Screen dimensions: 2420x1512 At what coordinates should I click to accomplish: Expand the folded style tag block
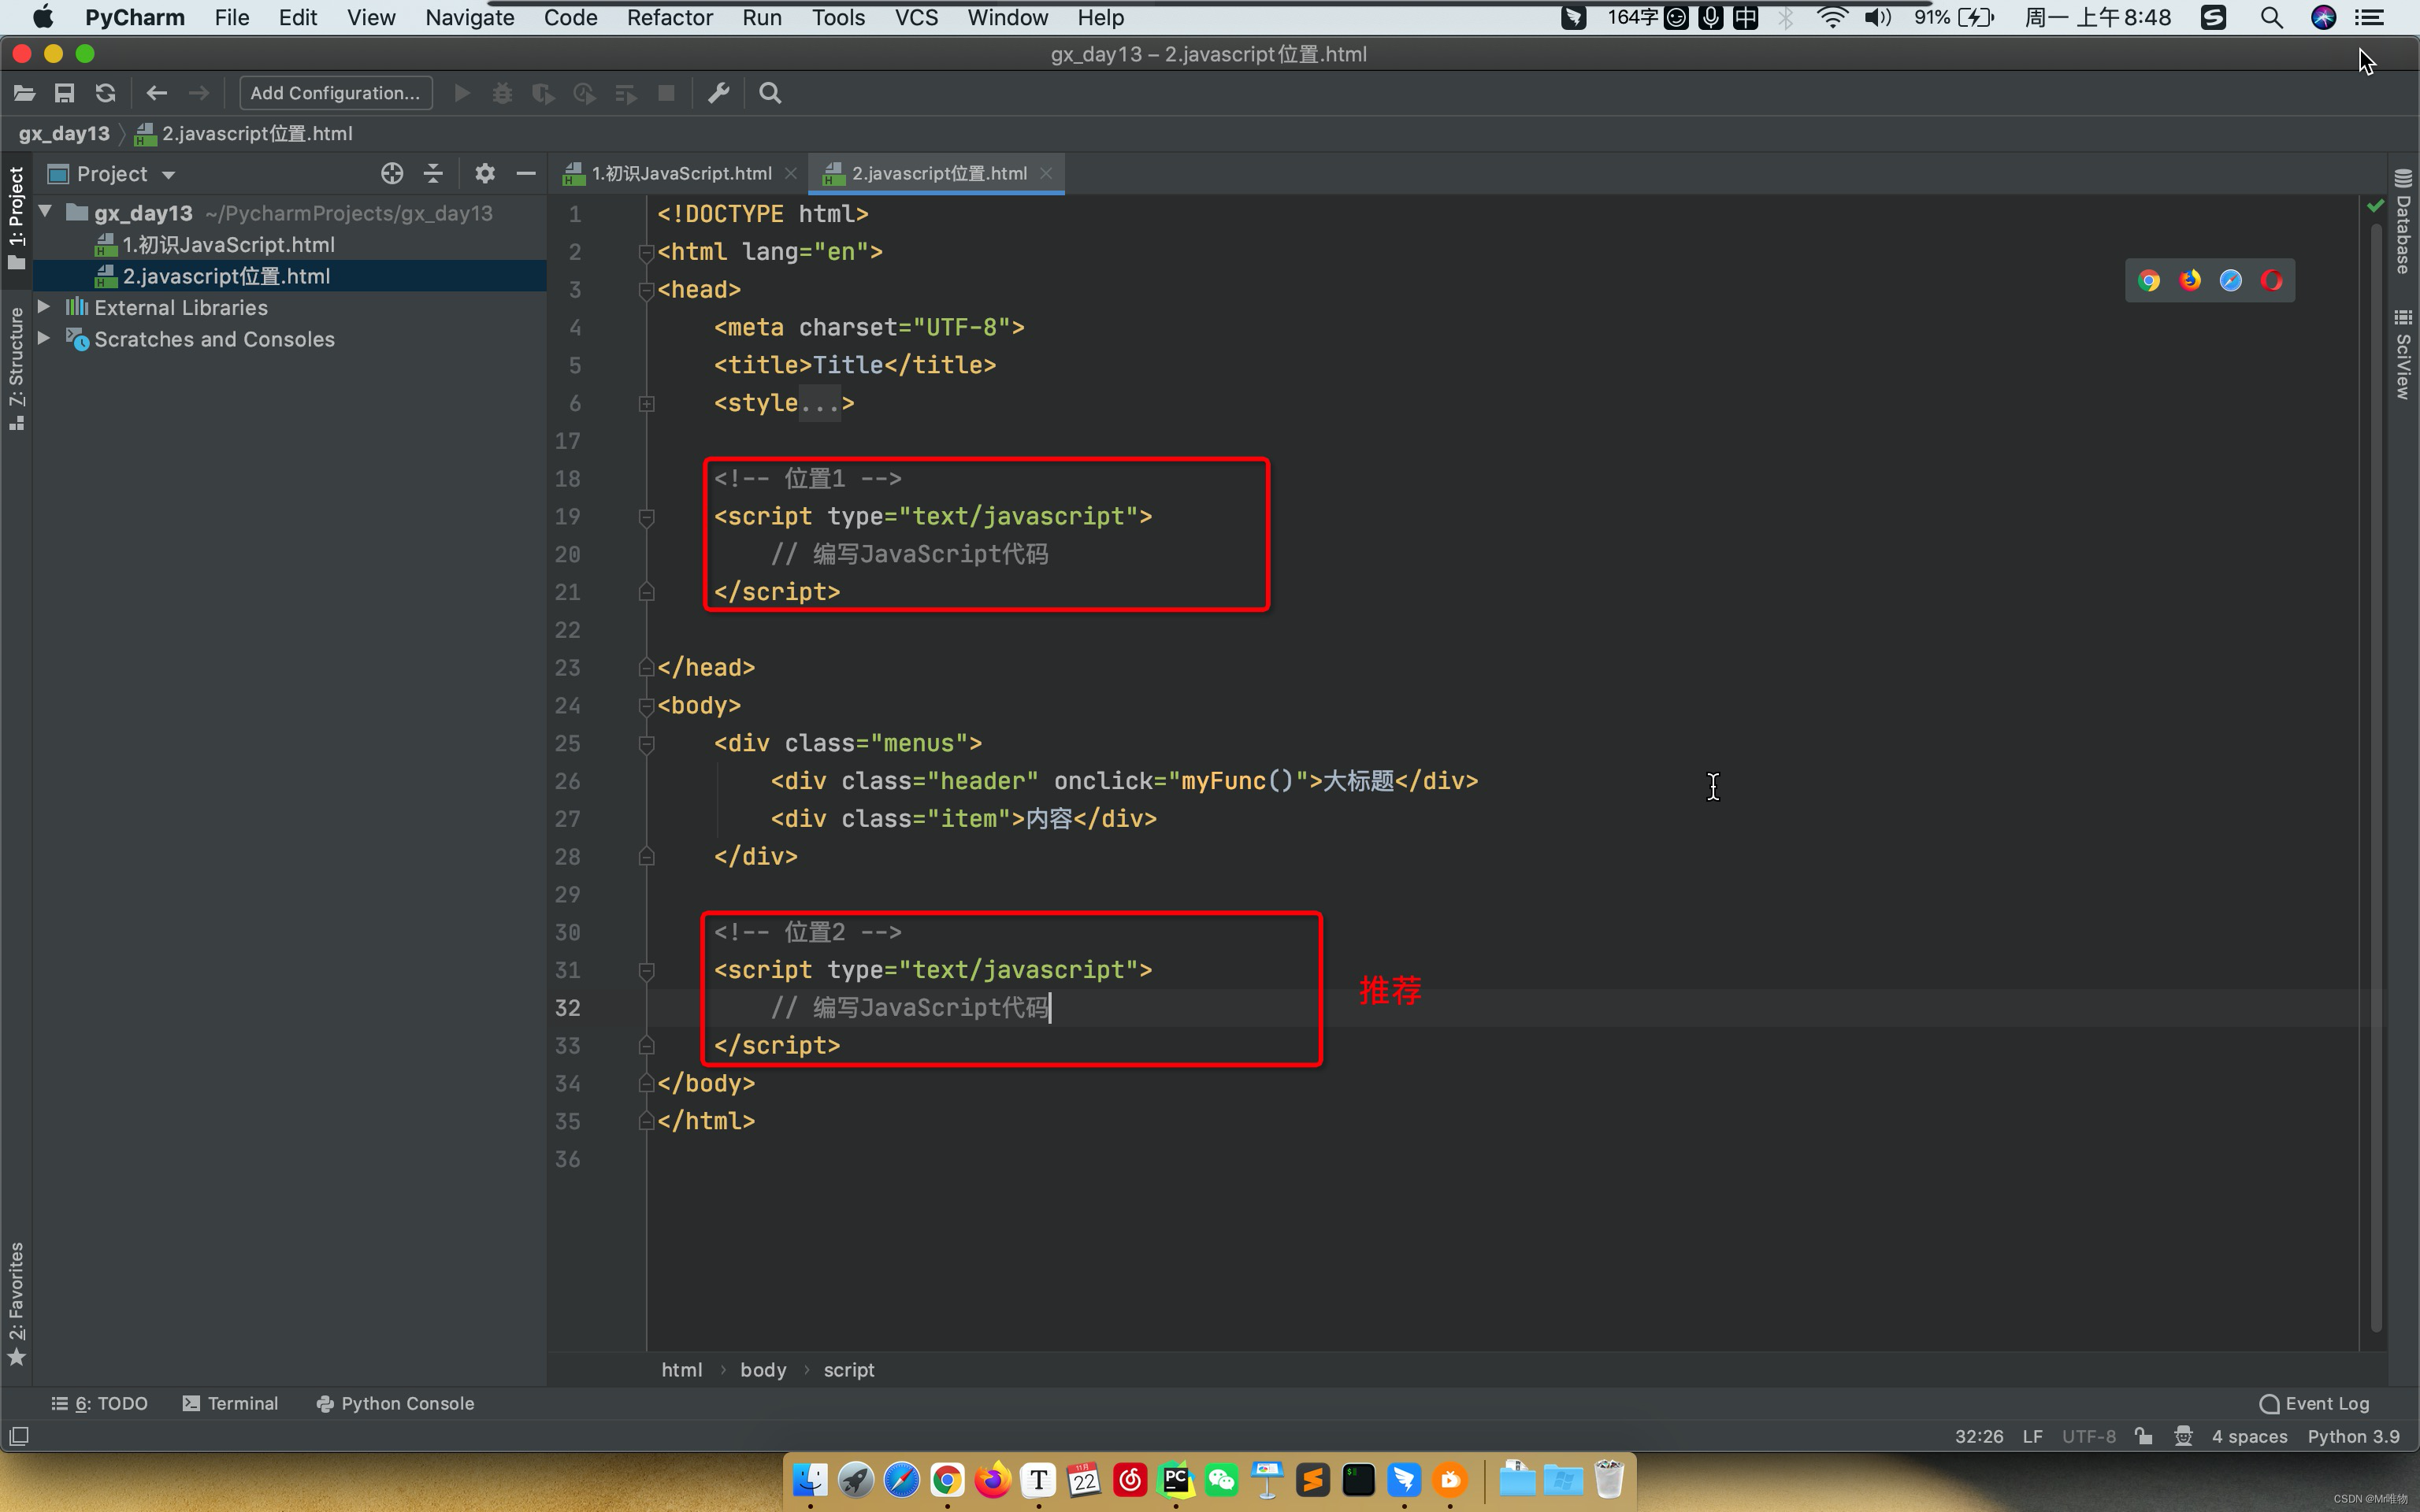point(646,404)
